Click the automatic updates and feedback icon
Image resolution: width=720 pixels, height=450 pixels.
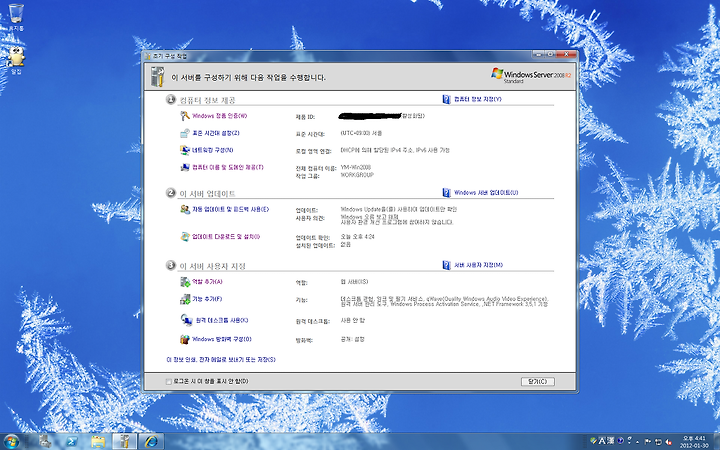pos(185,209)
